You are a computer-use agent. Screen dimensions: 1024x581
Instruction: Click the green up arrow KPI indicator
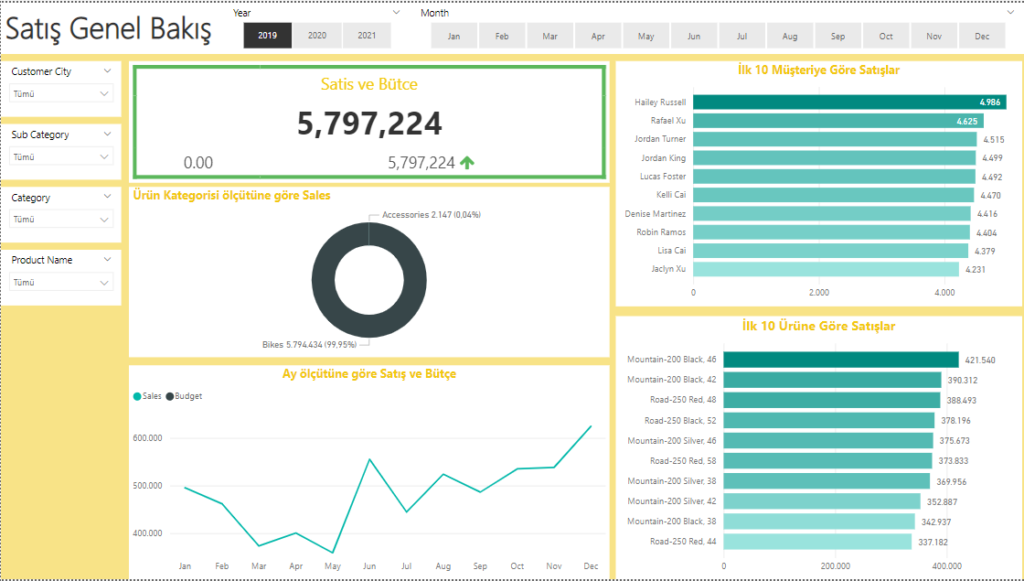[467, 162]
